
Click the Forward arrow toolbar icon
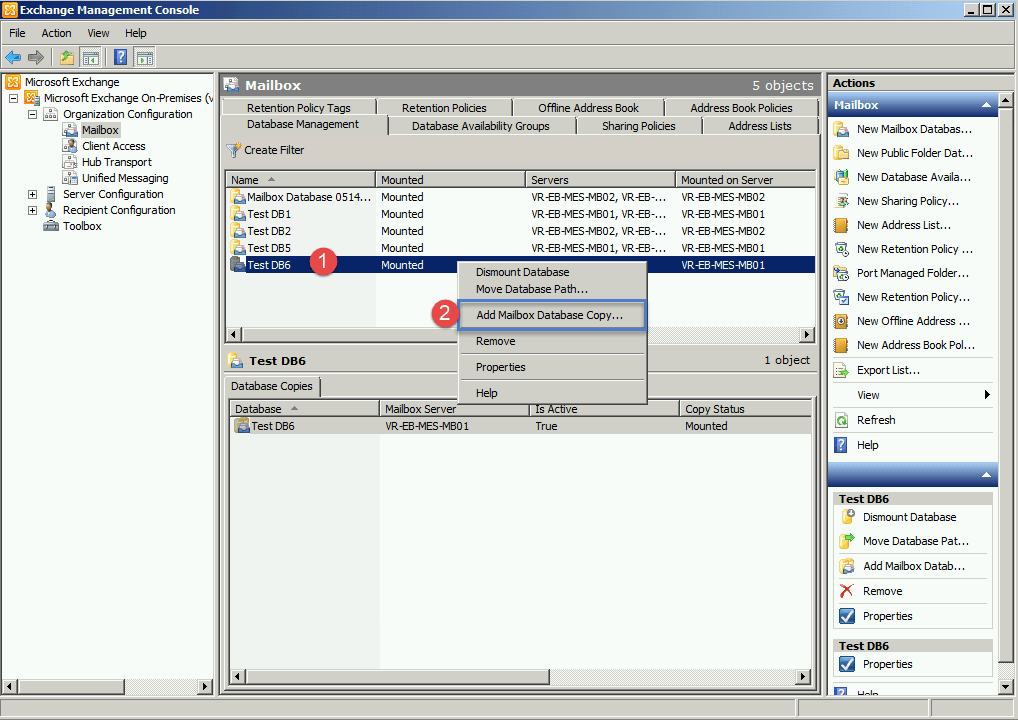tap(36, 57)
